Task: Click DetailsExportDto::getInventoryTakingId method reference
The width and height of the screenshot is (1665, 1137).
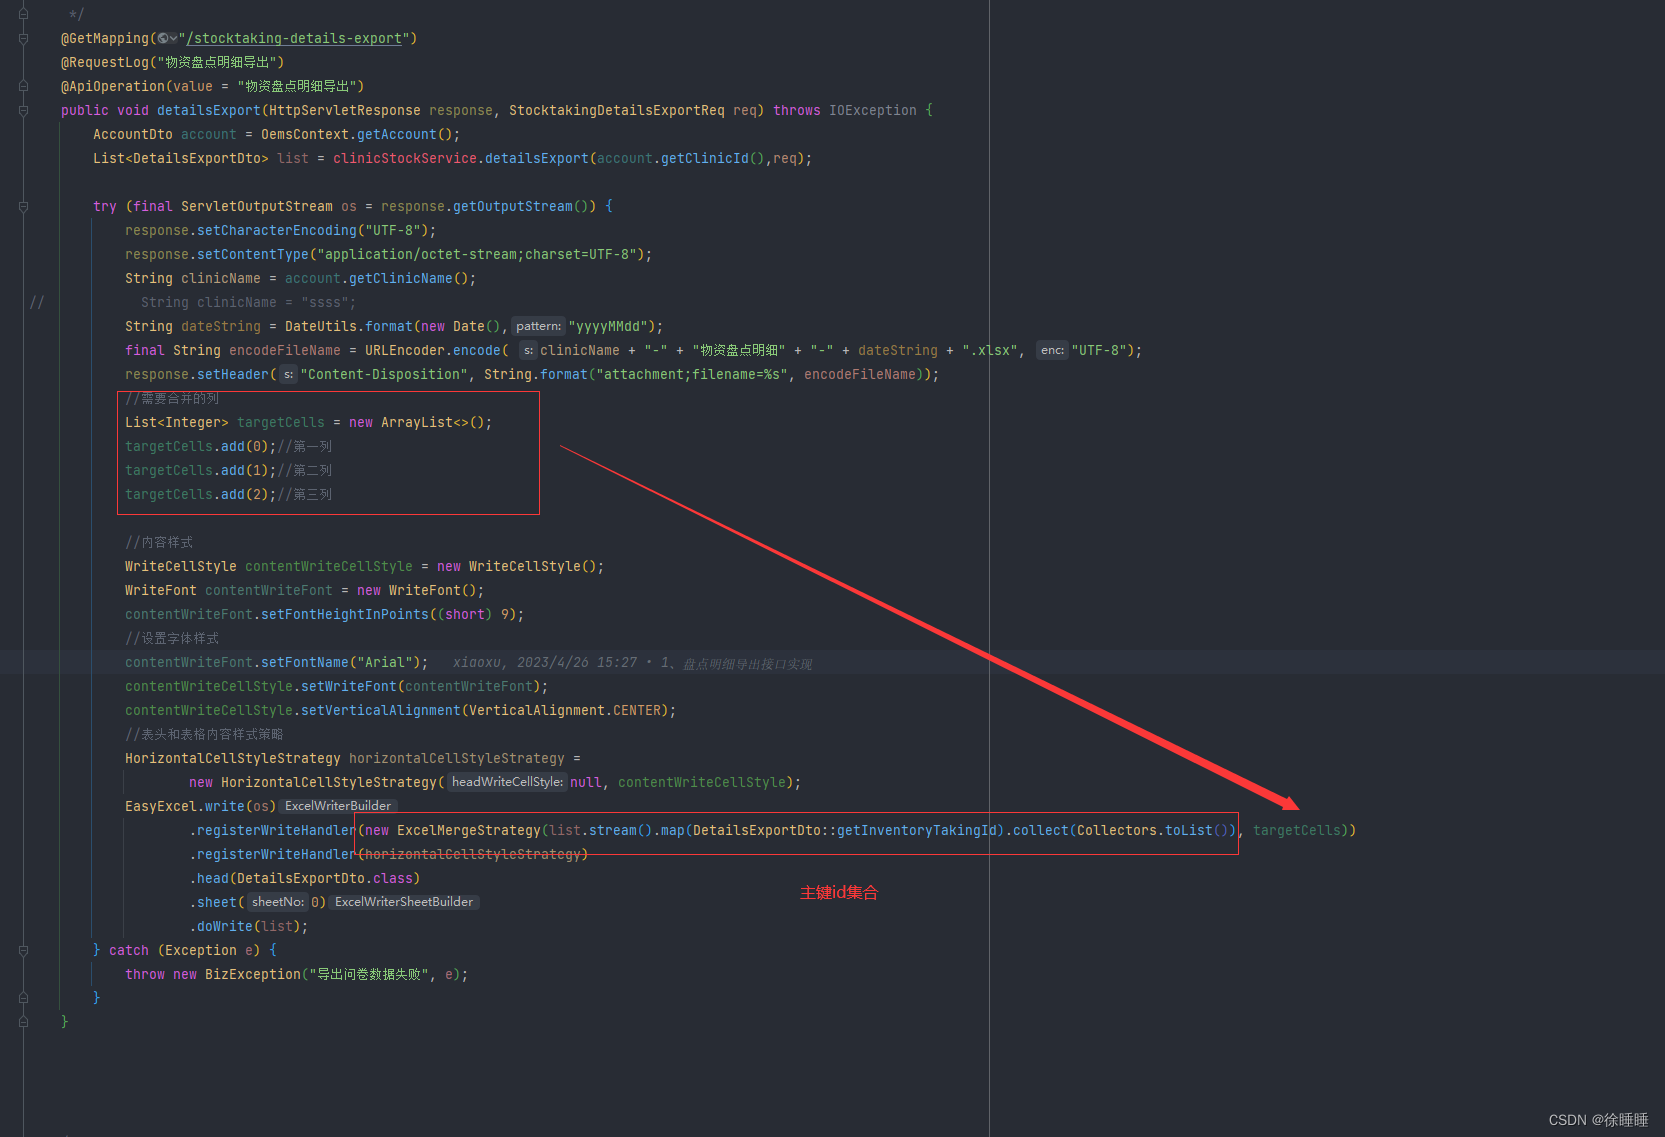Action: click(845, 831)
